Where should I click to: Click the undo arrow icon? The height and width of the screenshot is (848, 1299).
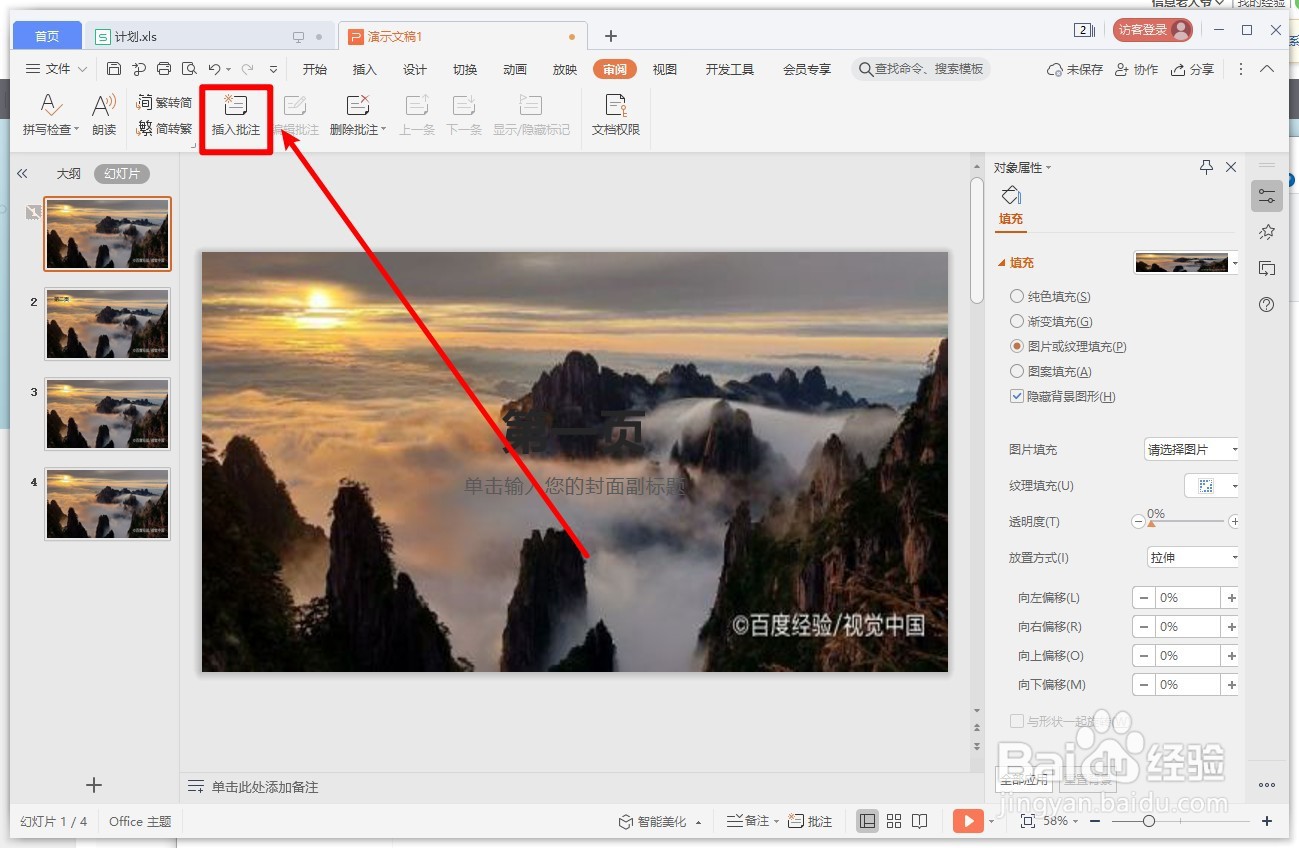[214, 69]
